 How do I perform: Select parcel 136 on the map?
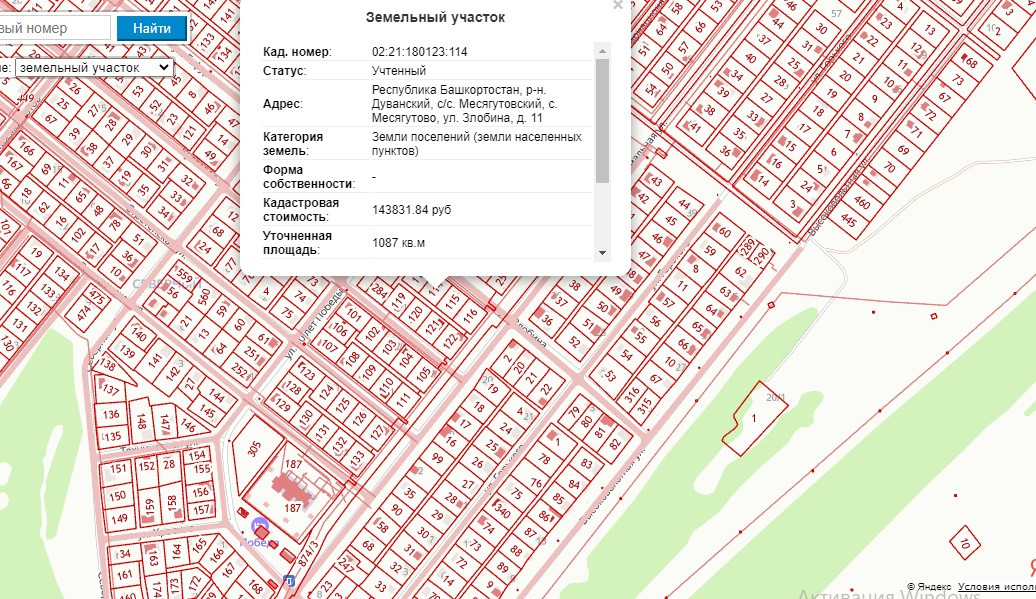pyautogui.click(x=111, y=415)
